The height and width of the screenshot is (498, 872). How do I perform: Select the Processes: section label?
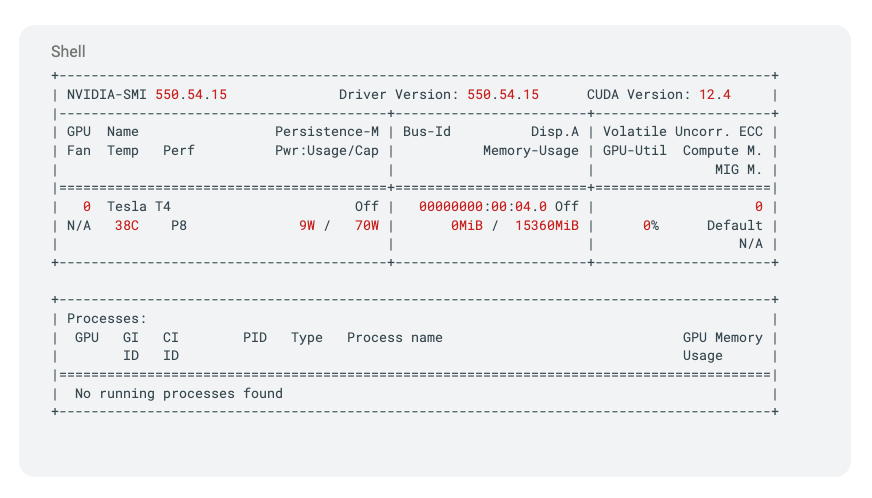click(x=106, y=319)
